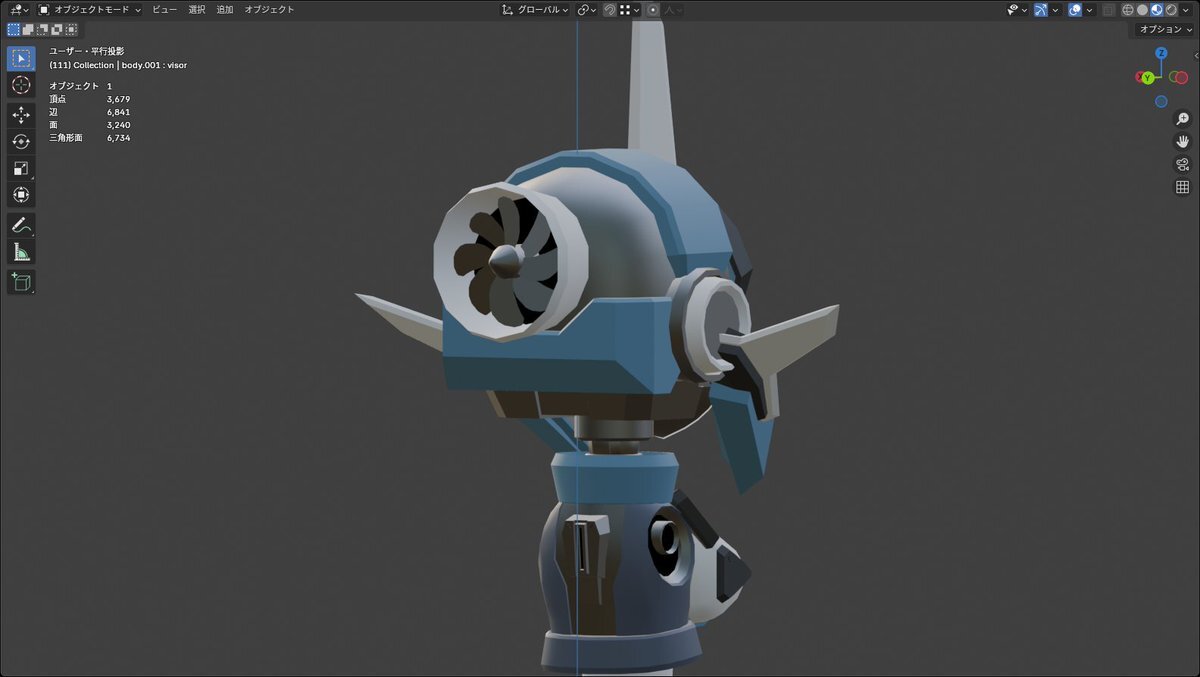
Task: Switch perspective/orthographic with the grid icon
Action: 1182,187
